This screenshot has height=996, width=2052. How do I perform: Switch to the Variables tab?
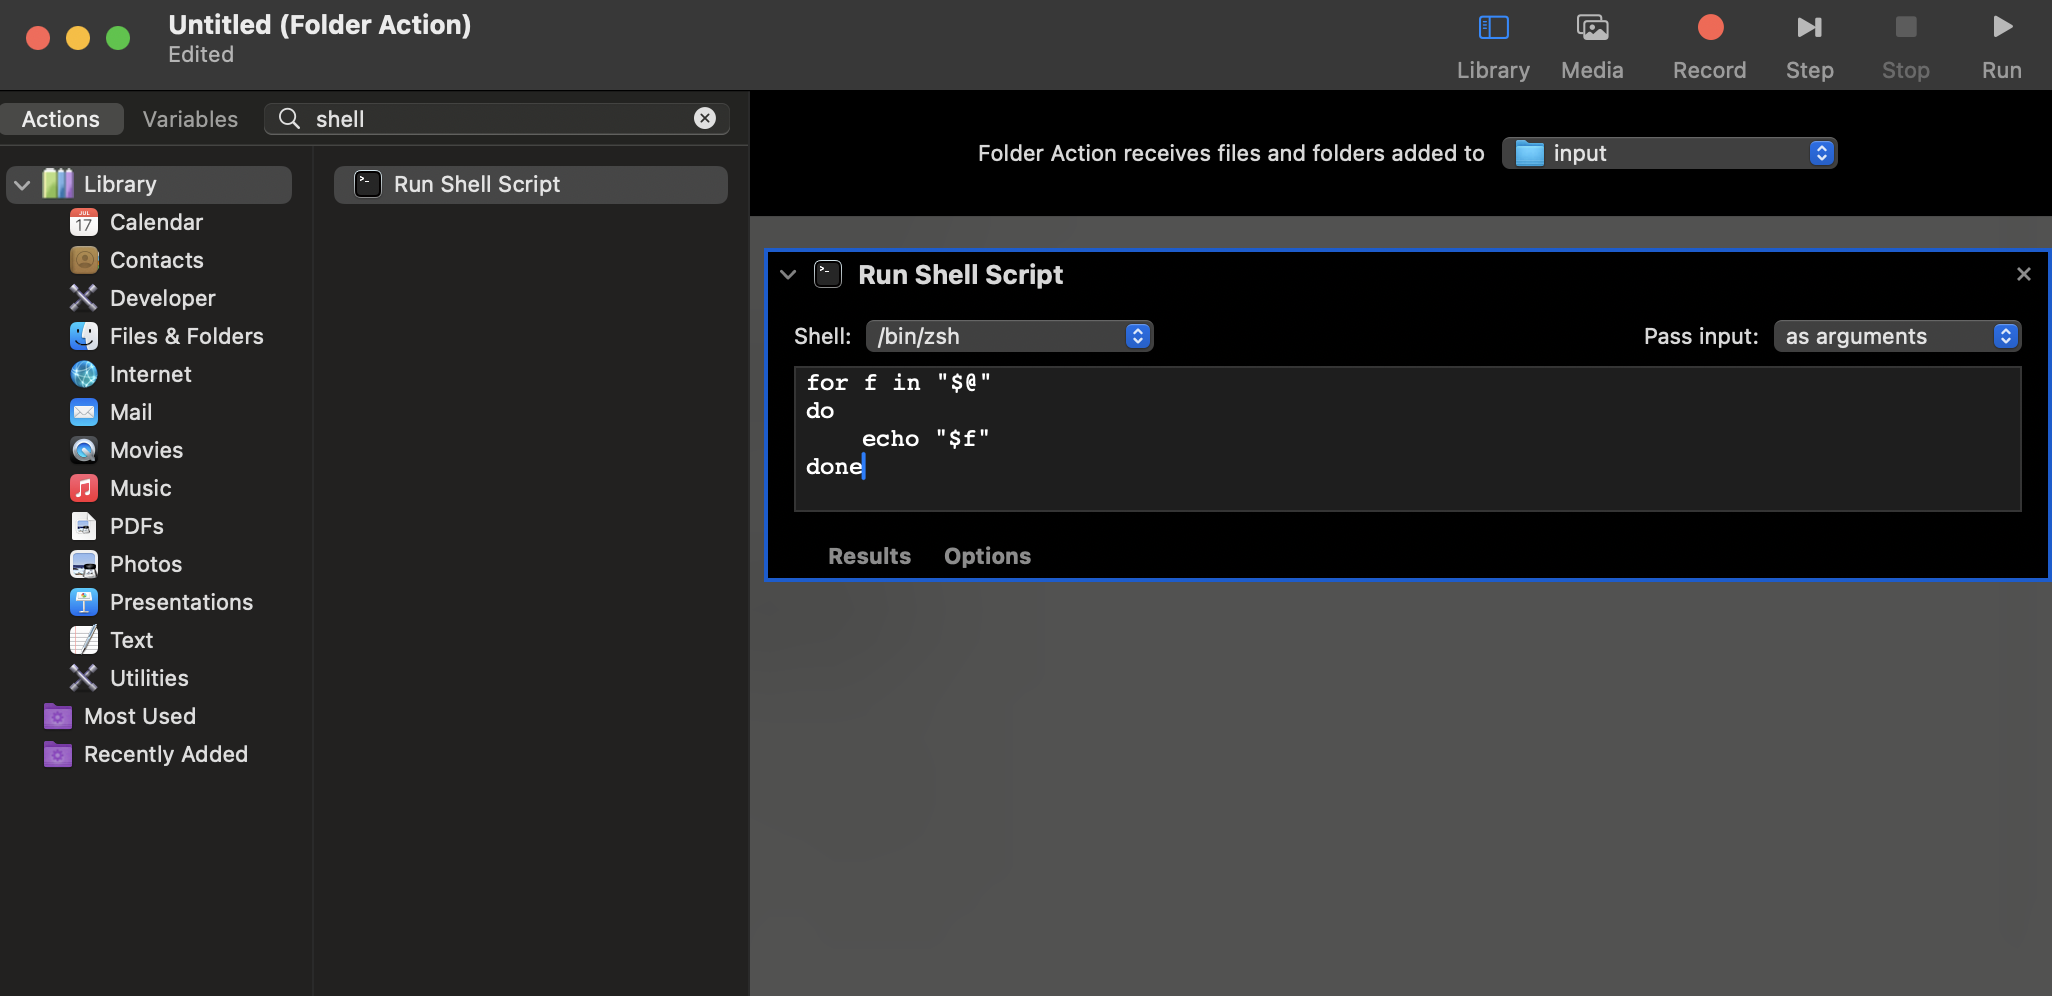190,119
